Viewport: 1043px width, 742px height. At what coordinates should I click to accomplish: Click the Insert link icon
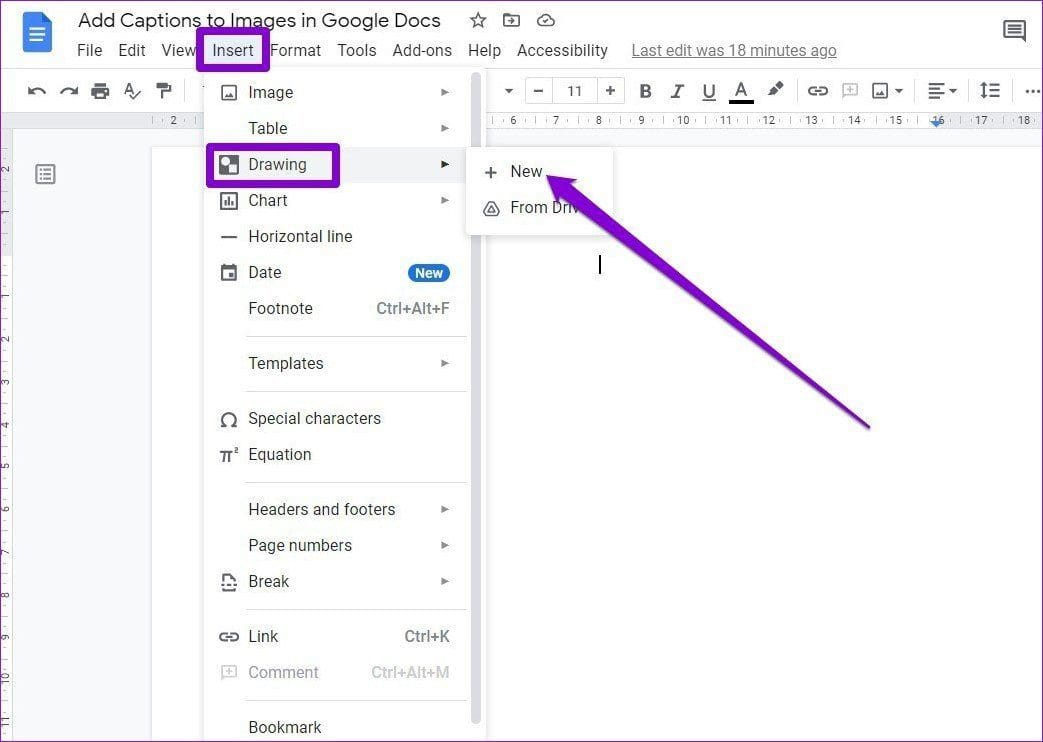817,90
